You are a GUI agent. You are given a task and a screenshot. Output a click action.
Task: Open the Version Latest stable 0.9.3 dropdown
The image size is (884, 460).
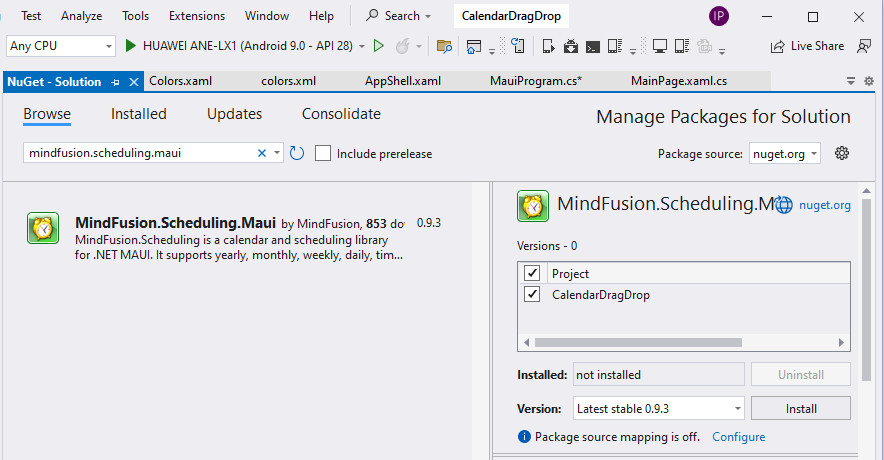click(x=658, y=408)
